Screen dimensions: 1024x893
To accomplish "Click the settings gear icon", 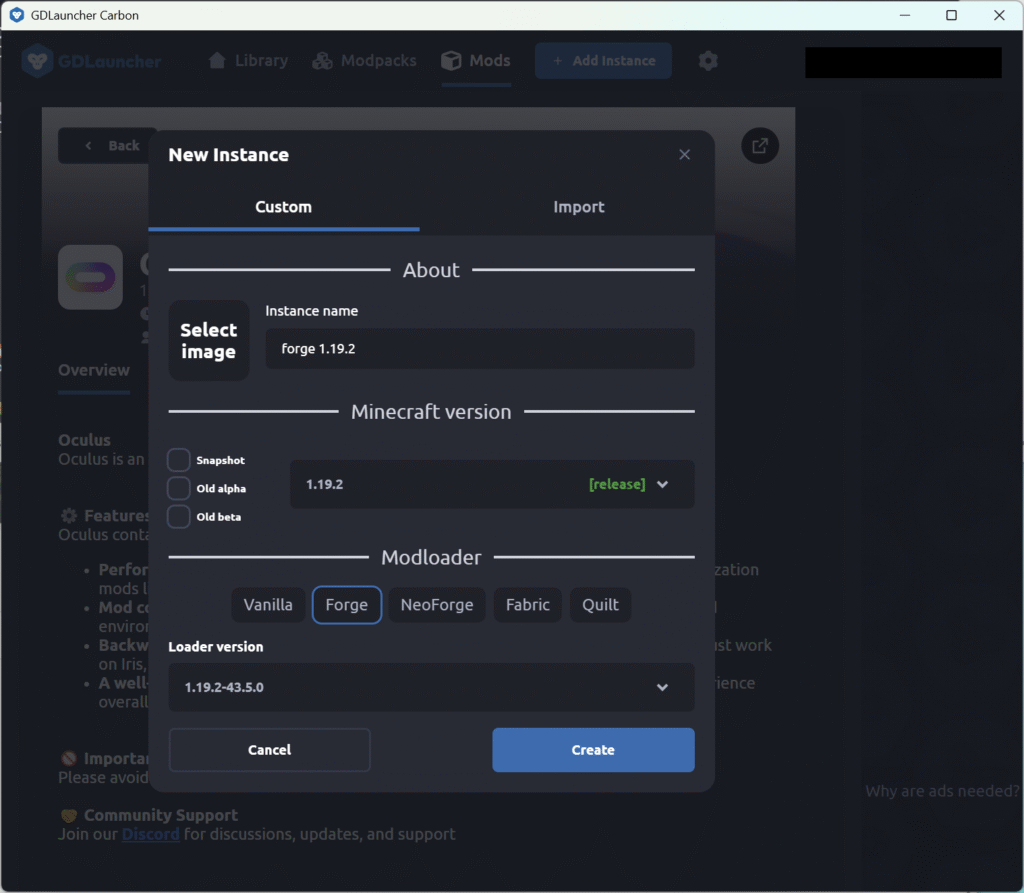I will pyautogui.click(x=708, y=61).
